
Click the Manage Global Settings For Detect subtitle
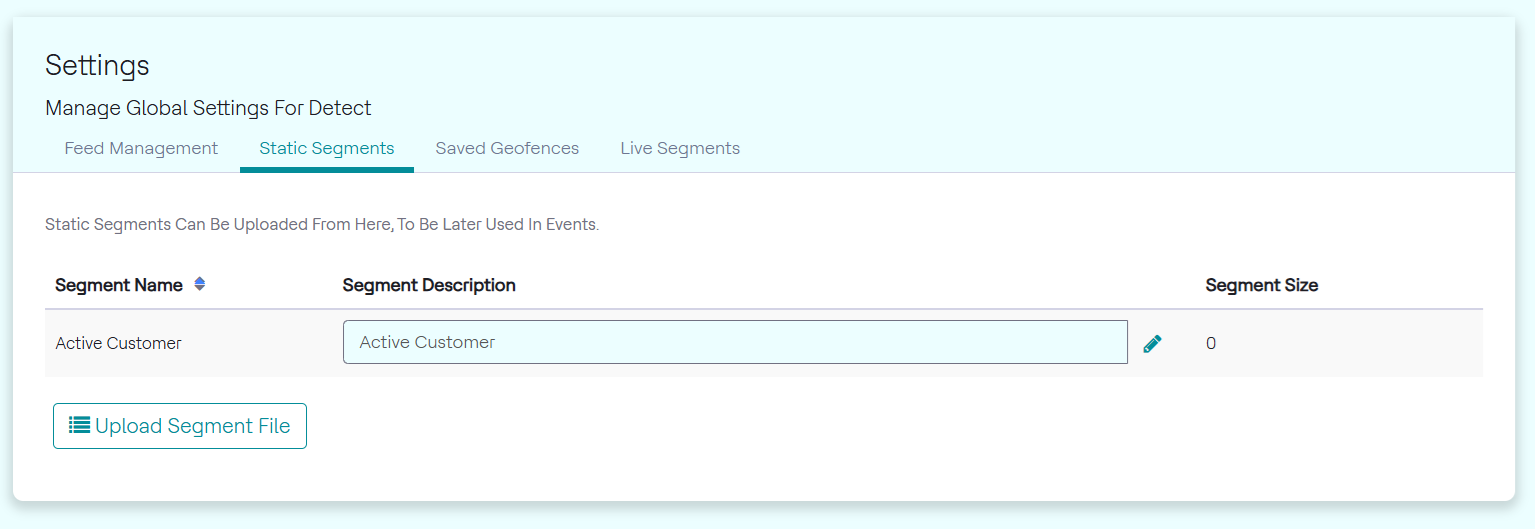[208, 108]
